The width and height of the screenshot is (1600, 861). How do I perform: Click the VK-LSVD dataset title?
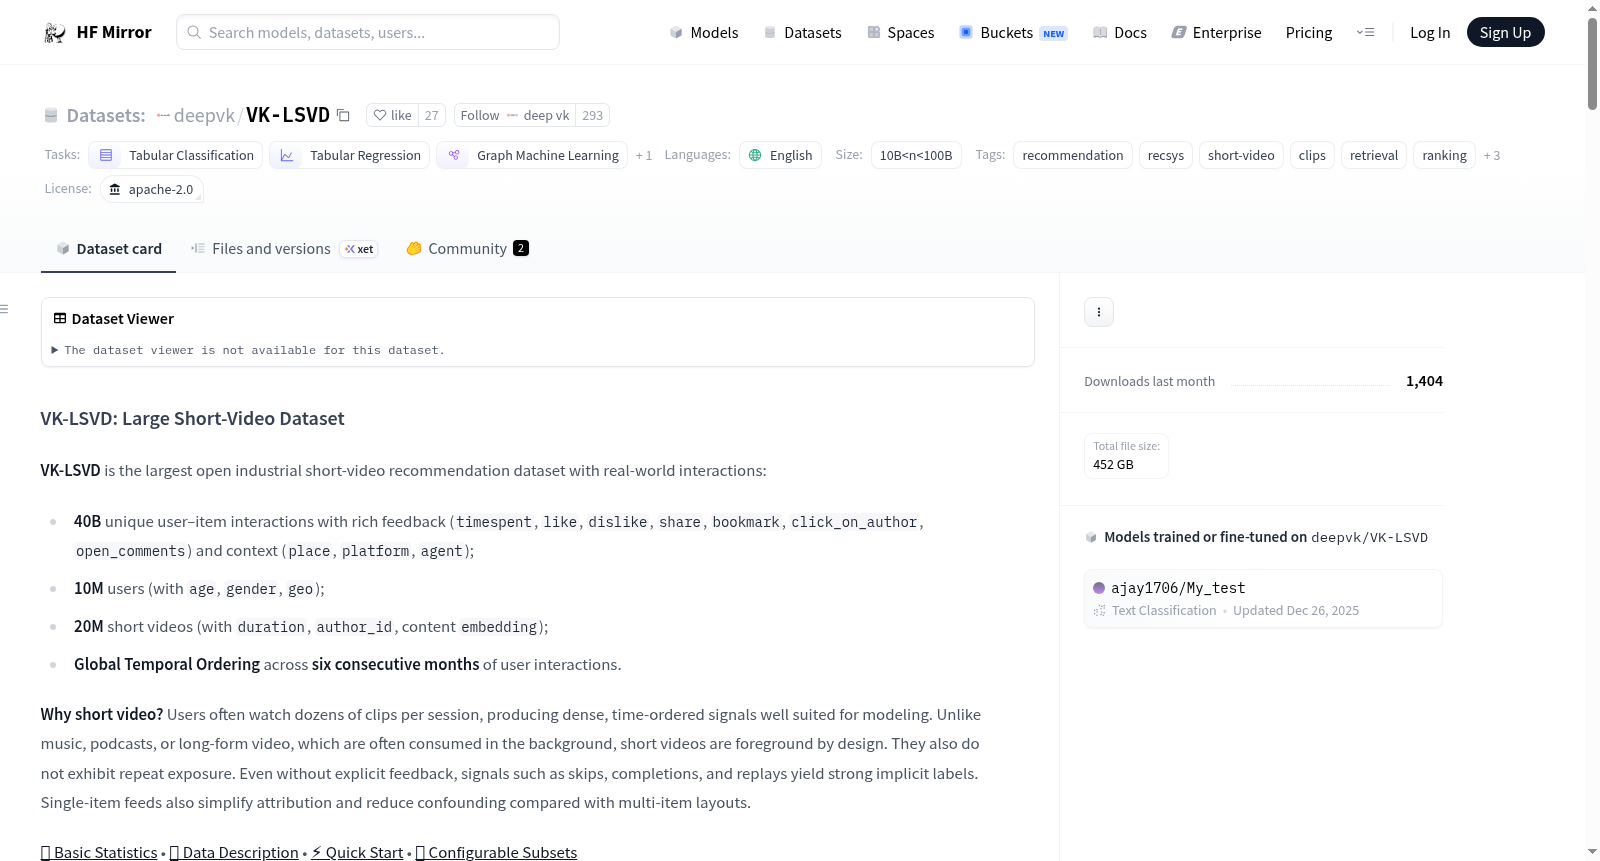tap(288, 115)
